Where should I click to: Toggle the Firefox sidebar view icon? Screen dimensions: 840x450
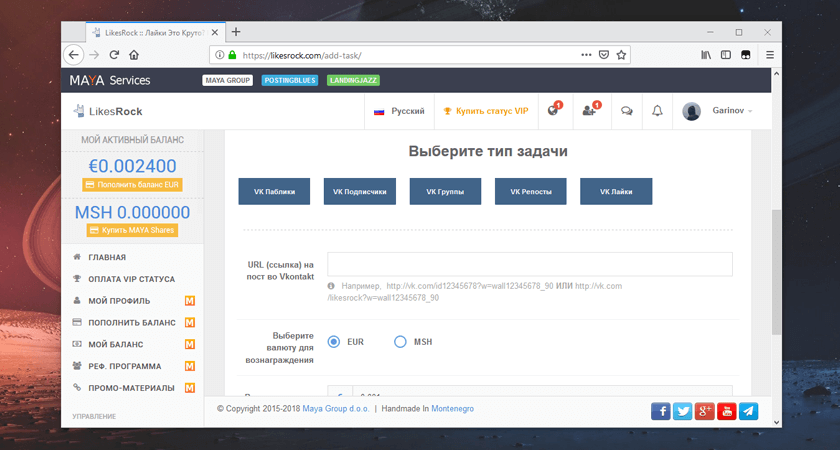725,55
